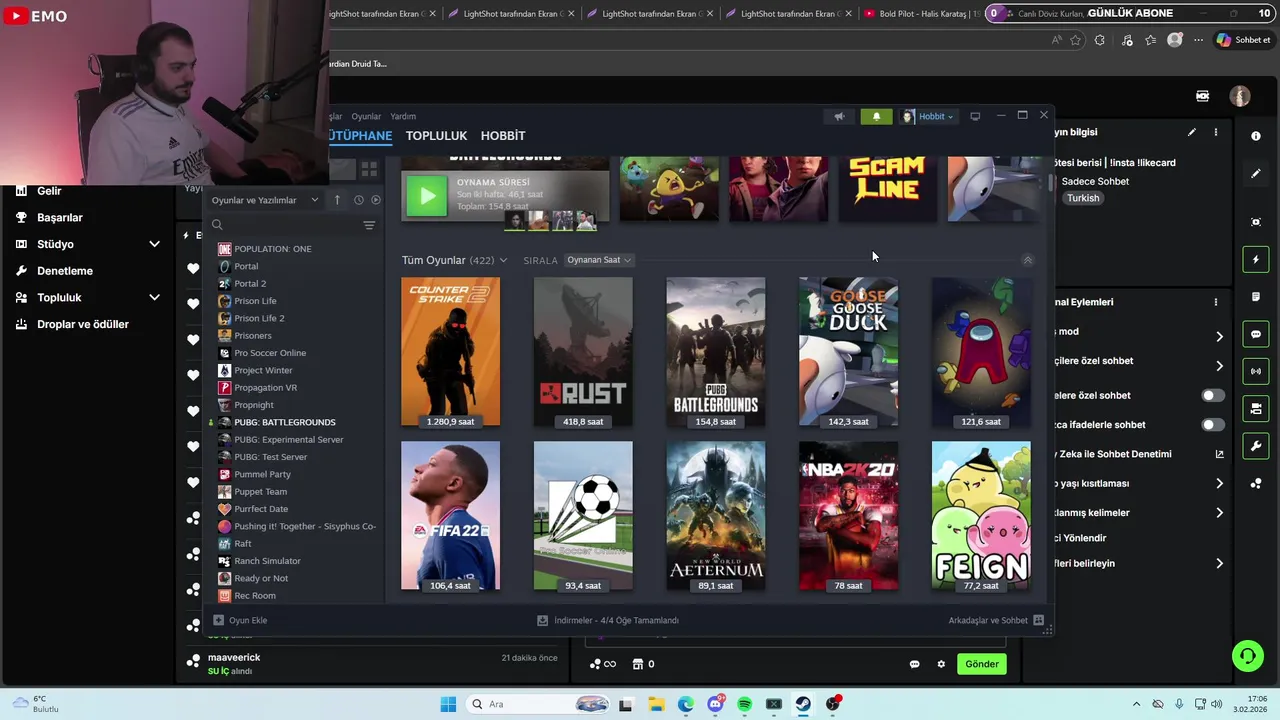Image resolution: width=1280 pixels, height=720 pixels.
Task: Click the library search magnifier icon
Action: (x=217, y=225)
